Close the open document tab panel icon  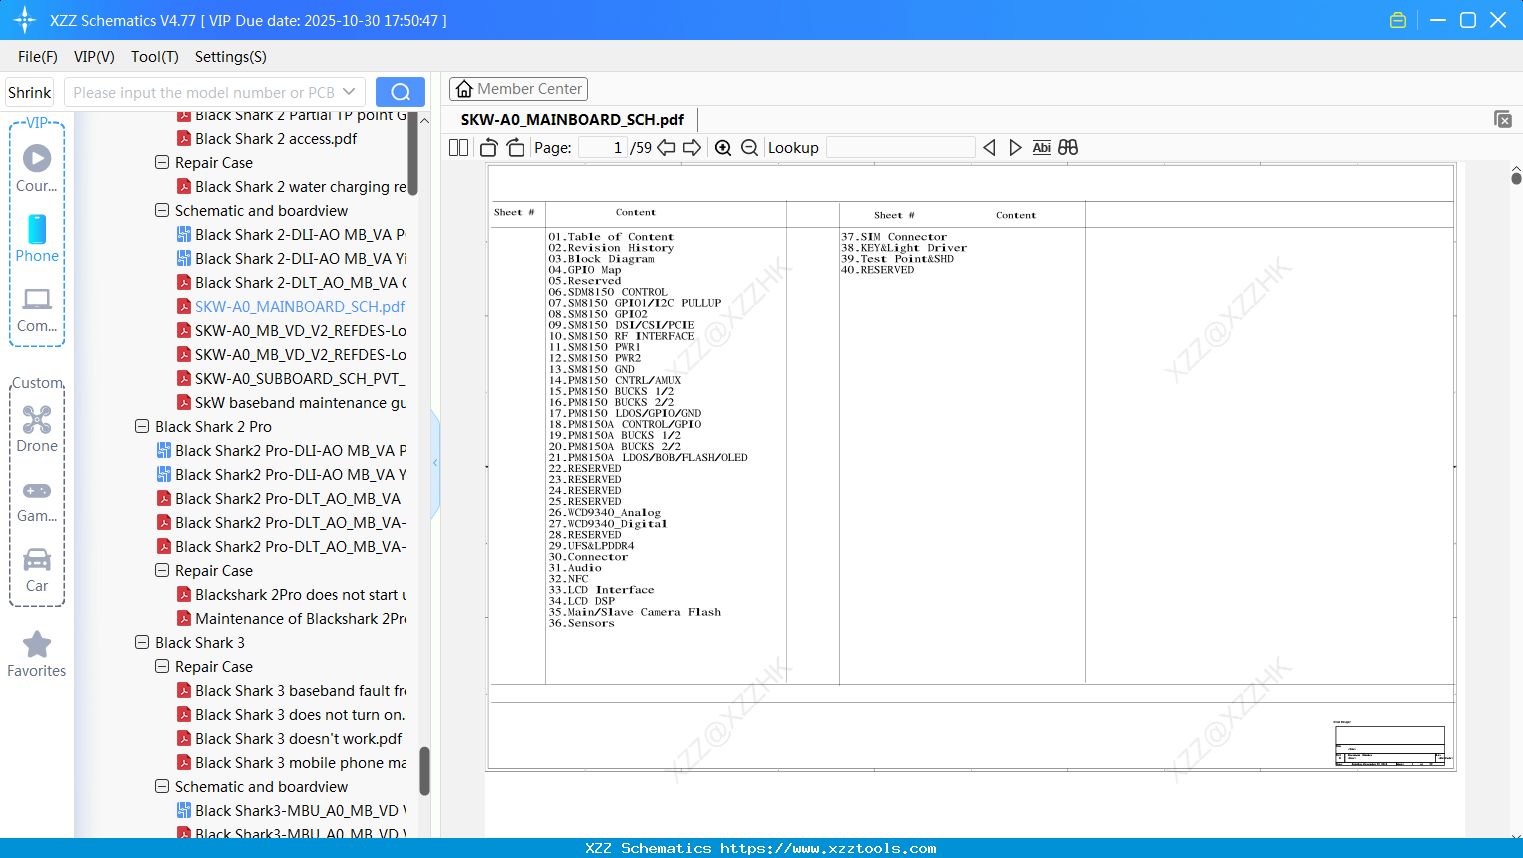[1503, 119]
